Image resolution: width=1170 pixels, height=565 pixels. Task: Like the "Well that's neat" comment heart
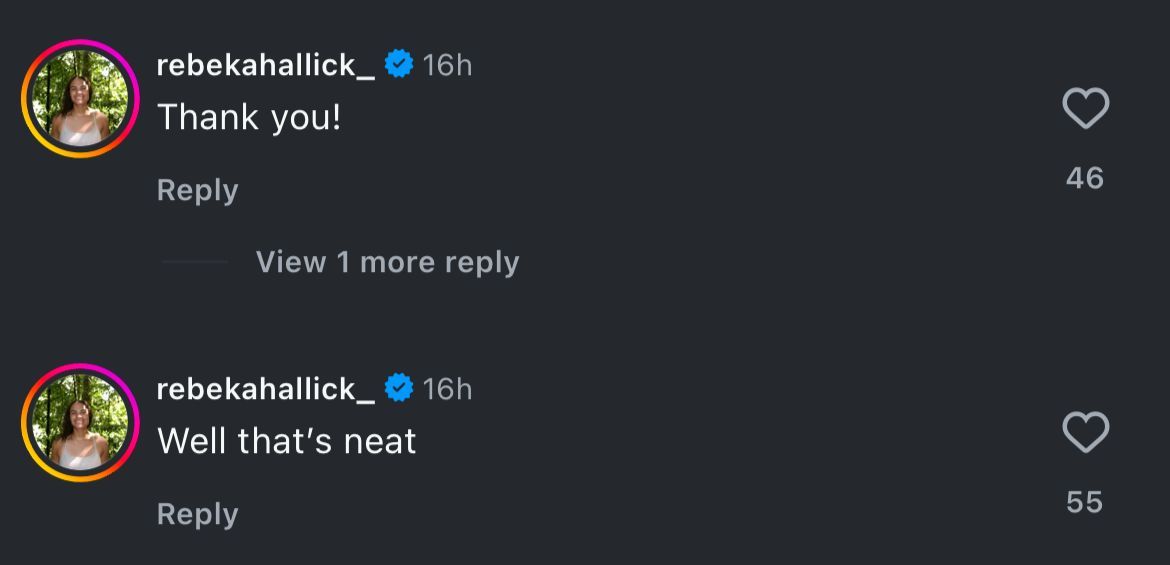coord(1085,433)
